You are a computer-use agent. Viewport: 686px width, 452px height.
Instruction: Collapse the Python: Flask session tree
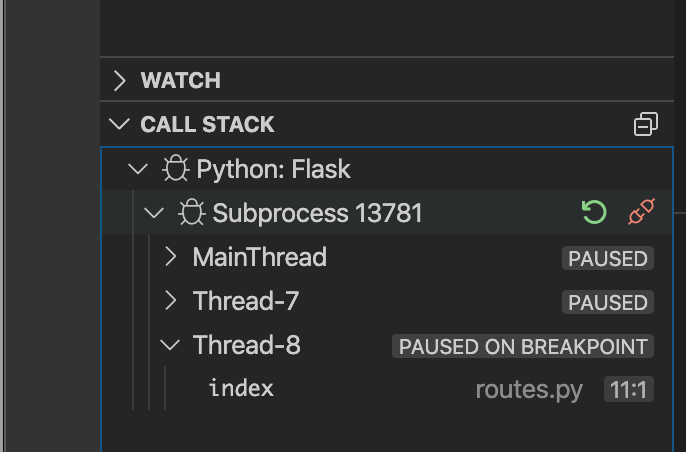(x=139, y=169)
